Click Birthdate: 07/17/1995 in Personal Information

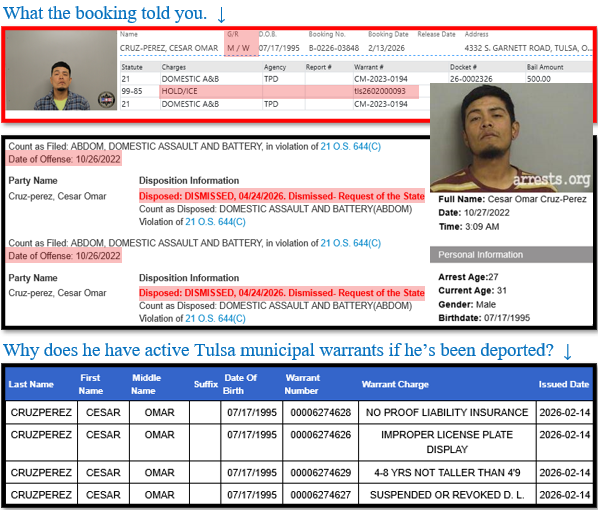tap(484, 318)
